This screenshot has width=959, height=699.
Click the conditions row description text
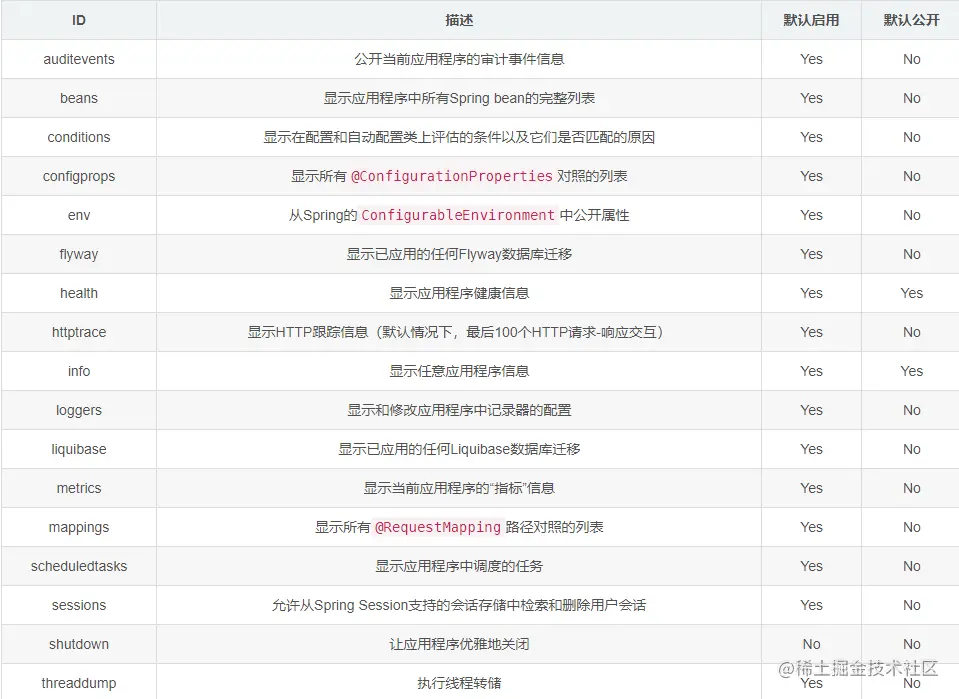[x=459, y=138]
